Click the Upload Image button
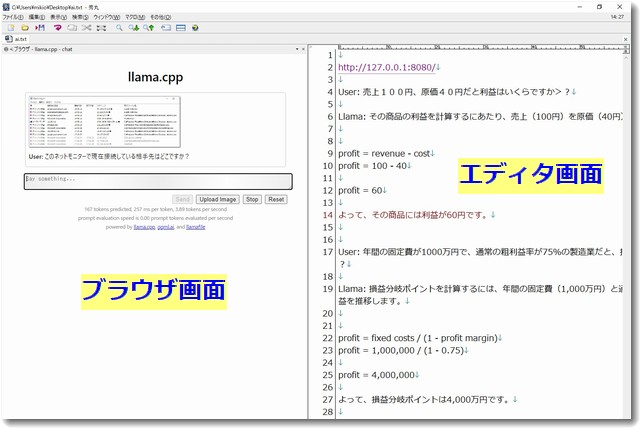The width and height of the screenshot is (640, 428). [x=218, y=199]
